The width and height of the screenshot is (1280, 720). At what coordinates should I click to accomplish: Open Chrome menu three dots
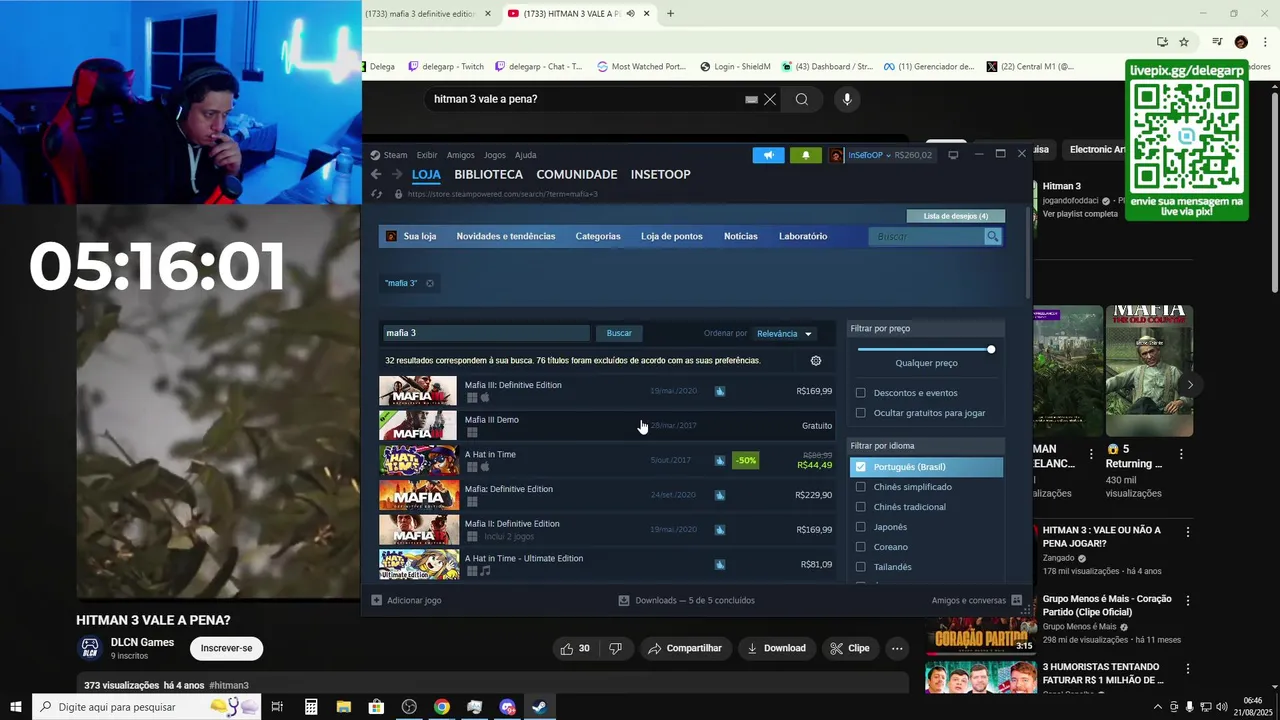[1265, 42]
